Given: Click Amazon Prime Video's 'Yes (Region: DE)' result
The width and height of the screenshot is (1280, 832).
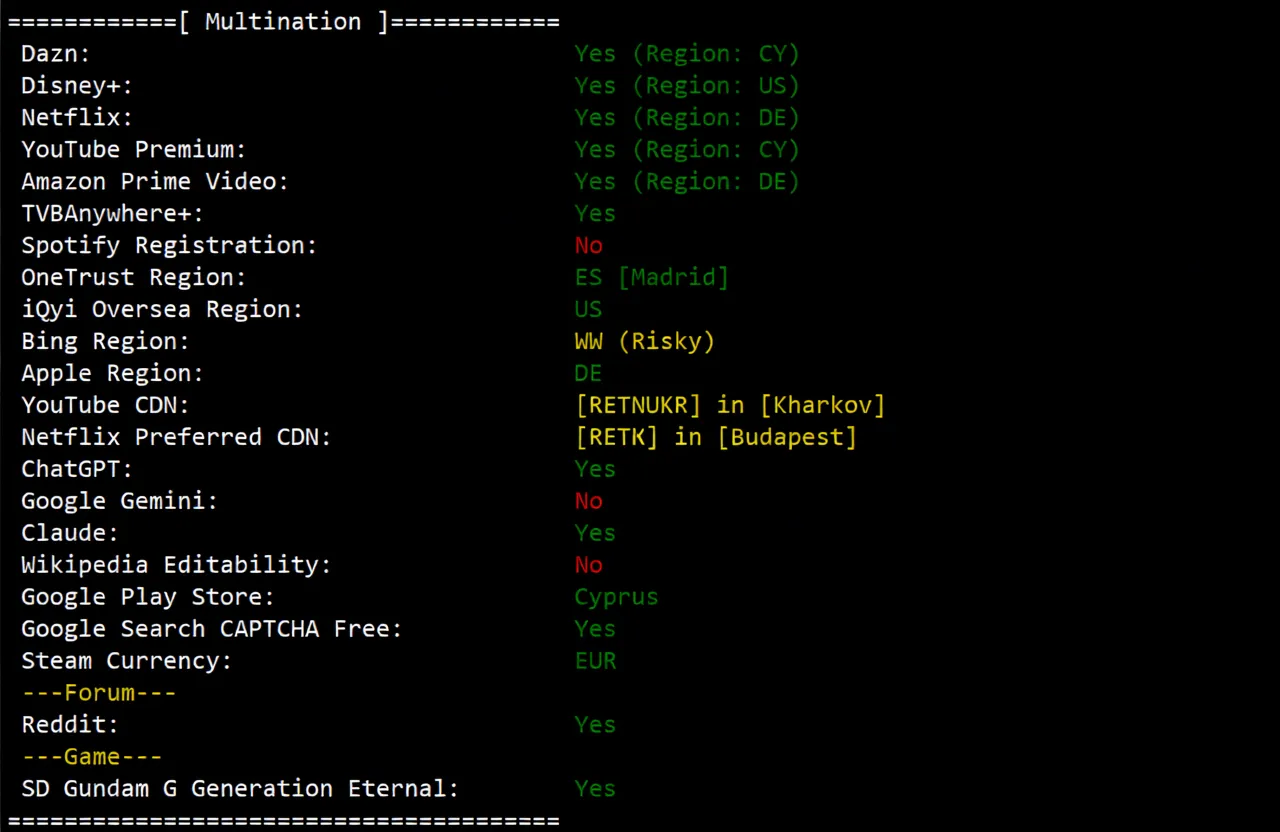Looking at the screenshot, I should (x=687, y=182).
